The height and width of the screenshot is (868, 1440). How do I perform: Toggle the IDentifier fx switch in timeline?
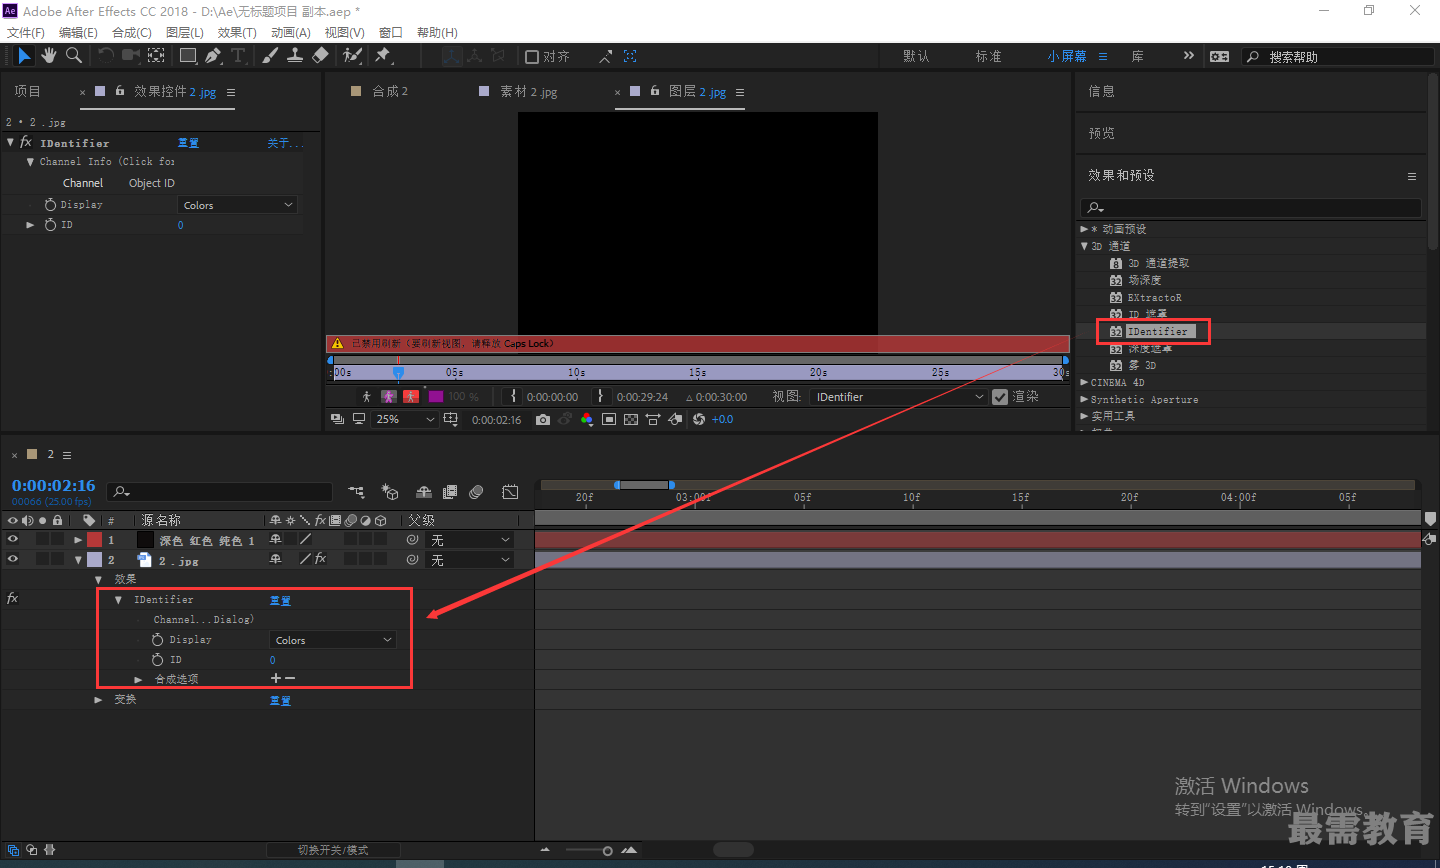pos(12,599)
